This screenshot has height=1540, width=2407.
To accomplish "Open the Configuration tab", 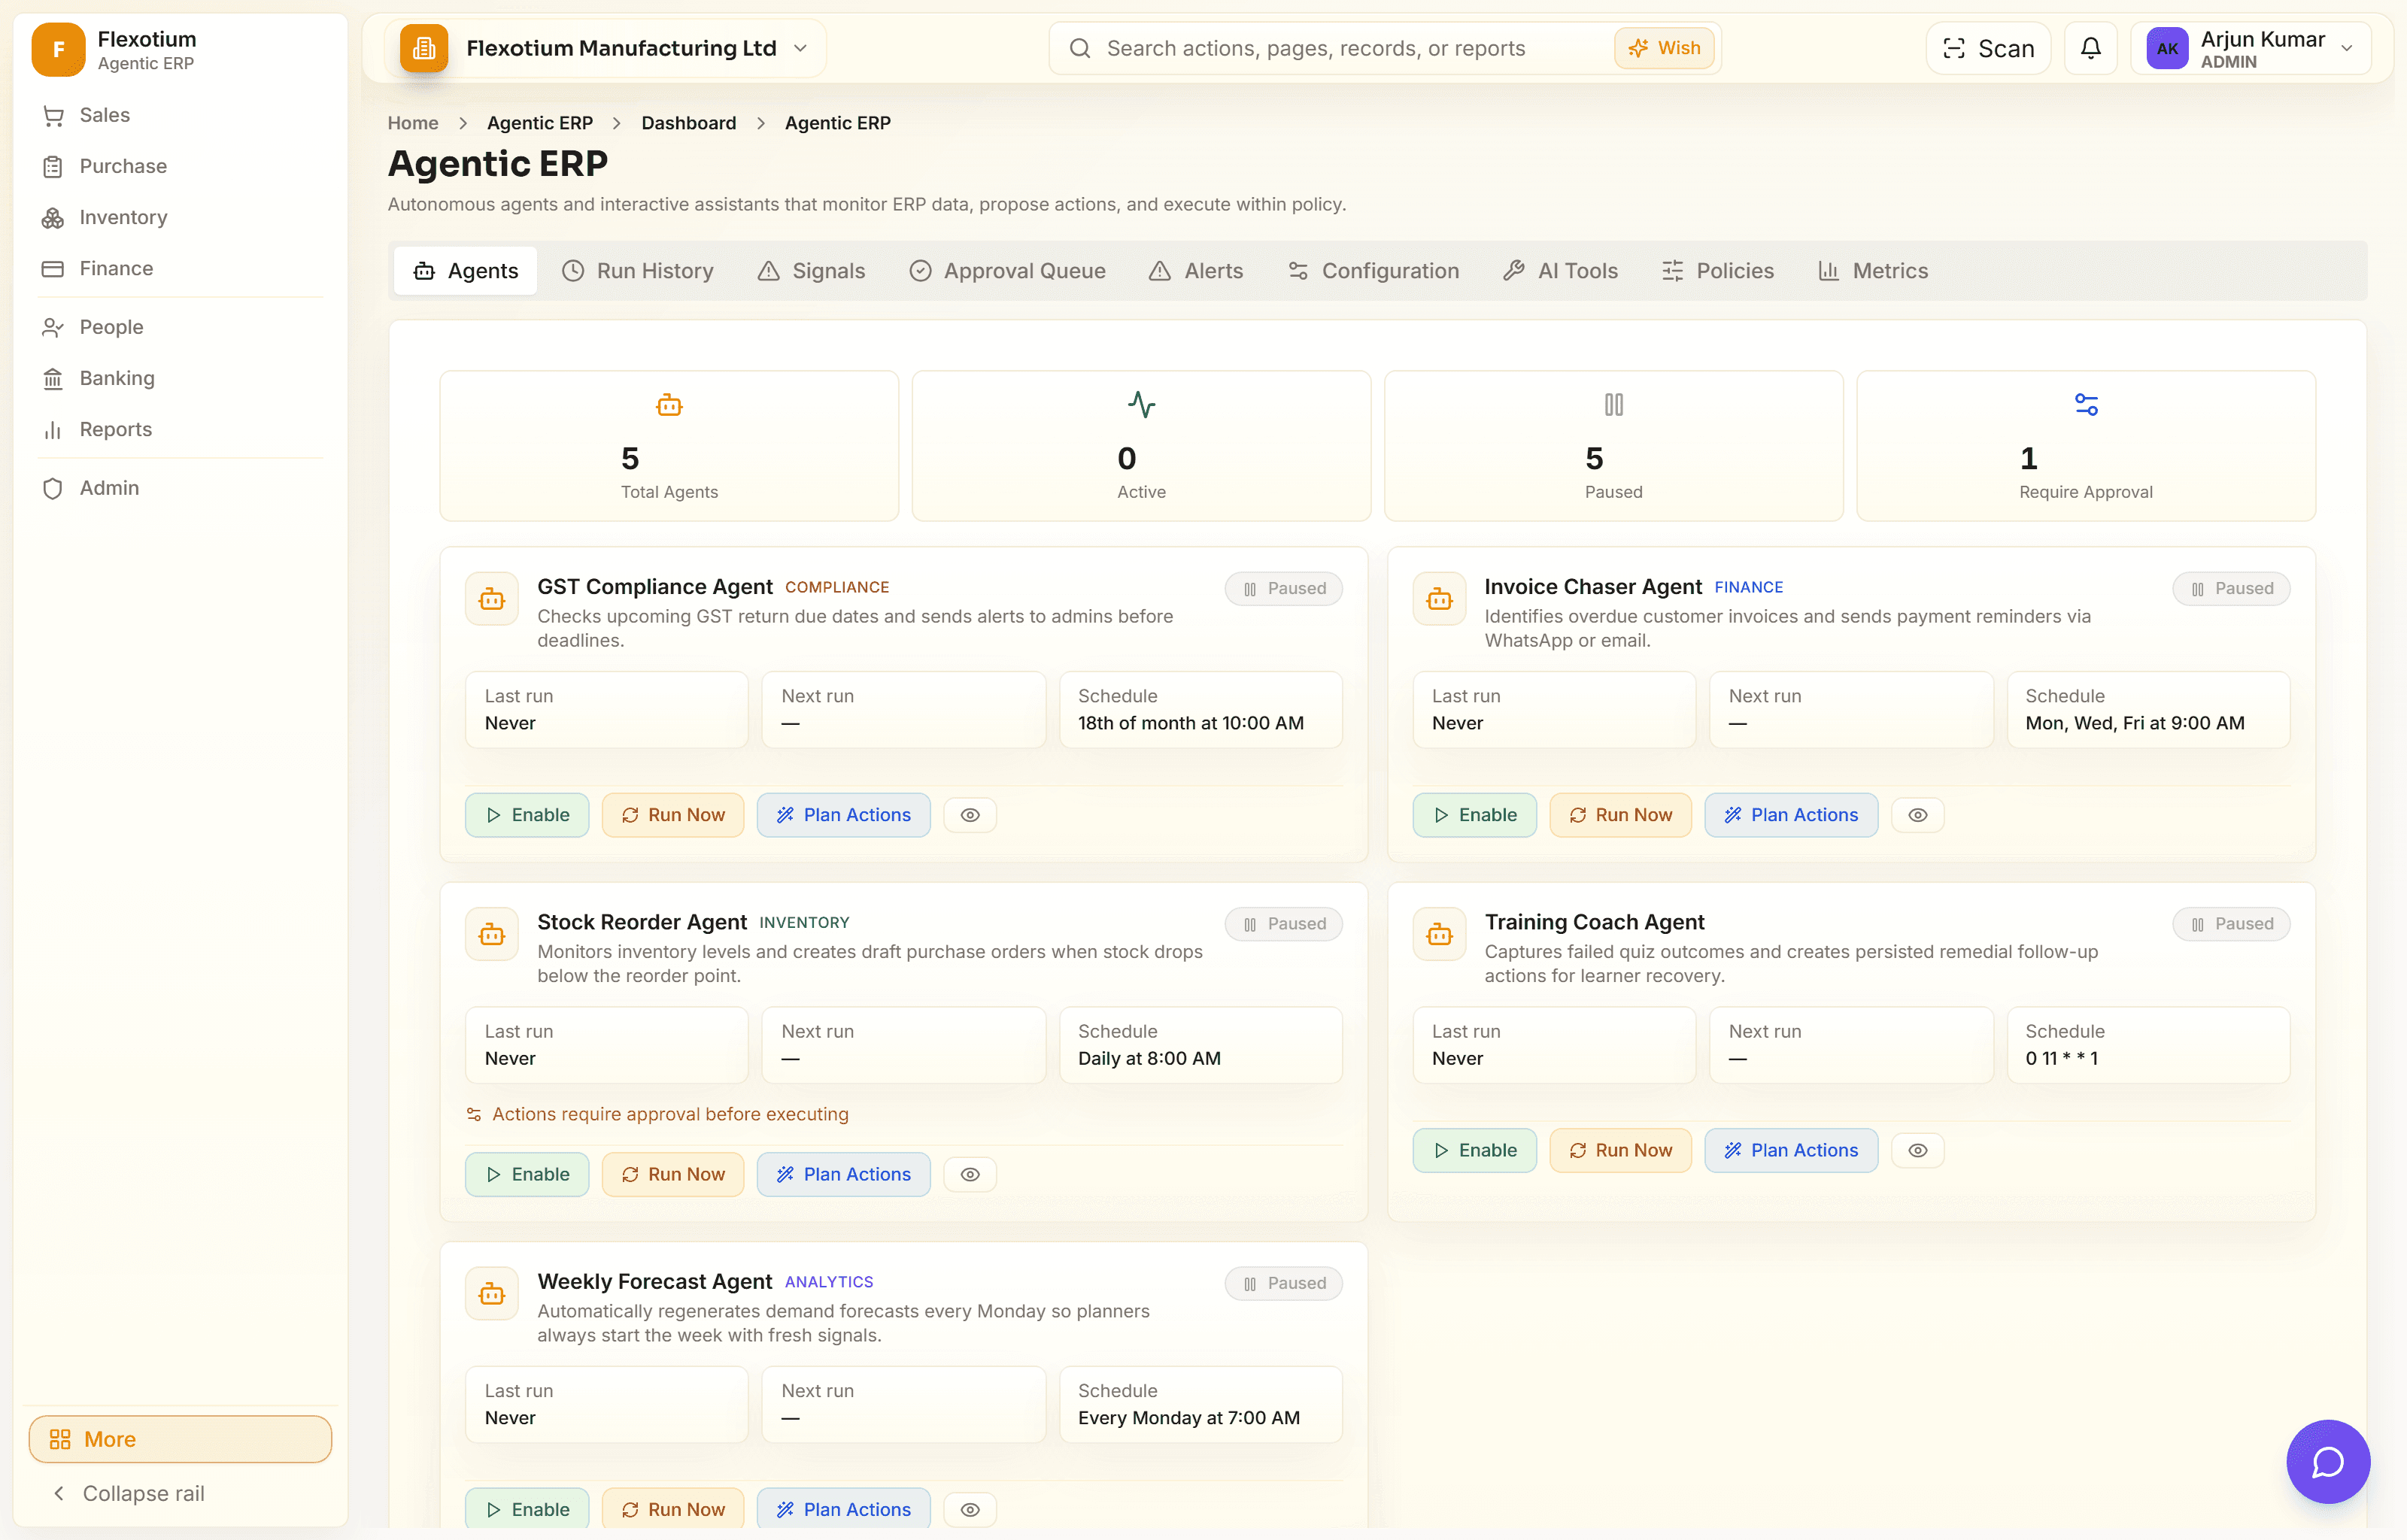I will click(1373, 271).
